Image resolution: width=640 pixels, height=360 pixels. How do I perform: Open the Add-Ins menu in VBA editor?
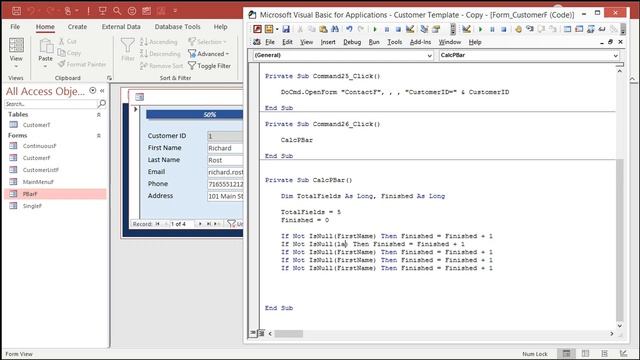point(420,42)
